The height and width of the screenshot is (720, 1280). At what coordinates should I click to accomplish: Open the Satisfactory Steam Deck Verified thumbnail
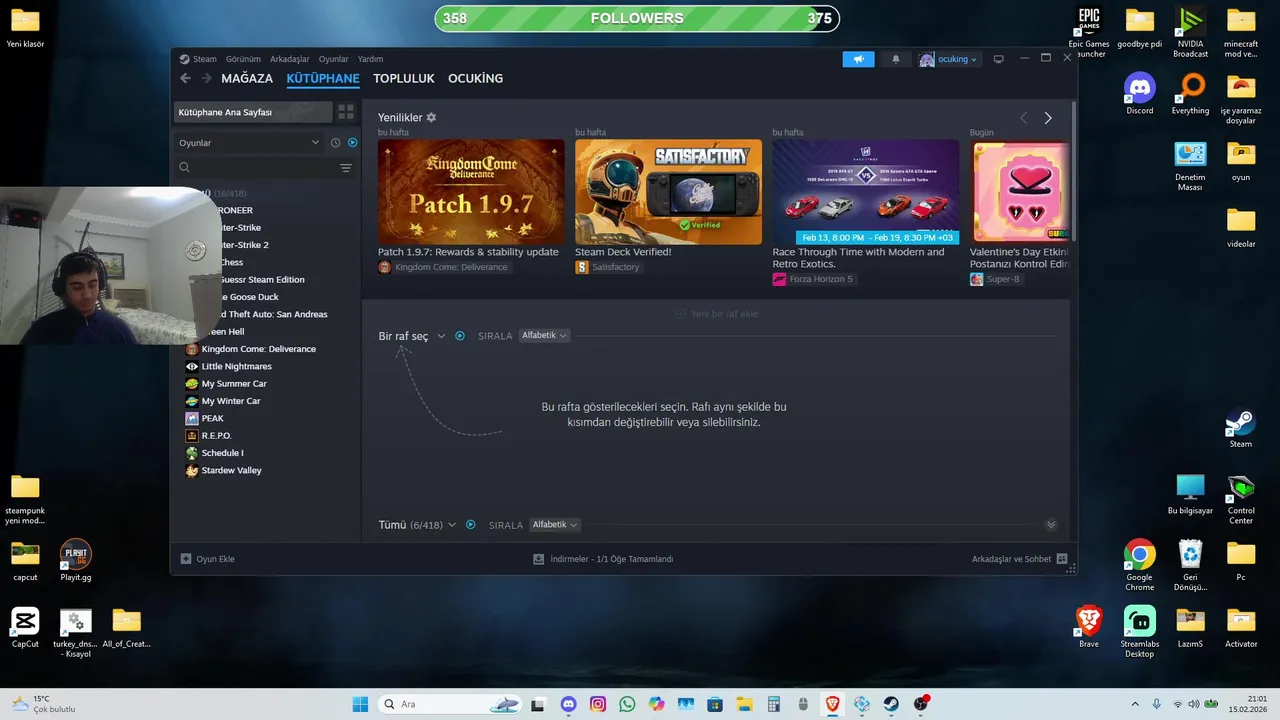point(668,192)
